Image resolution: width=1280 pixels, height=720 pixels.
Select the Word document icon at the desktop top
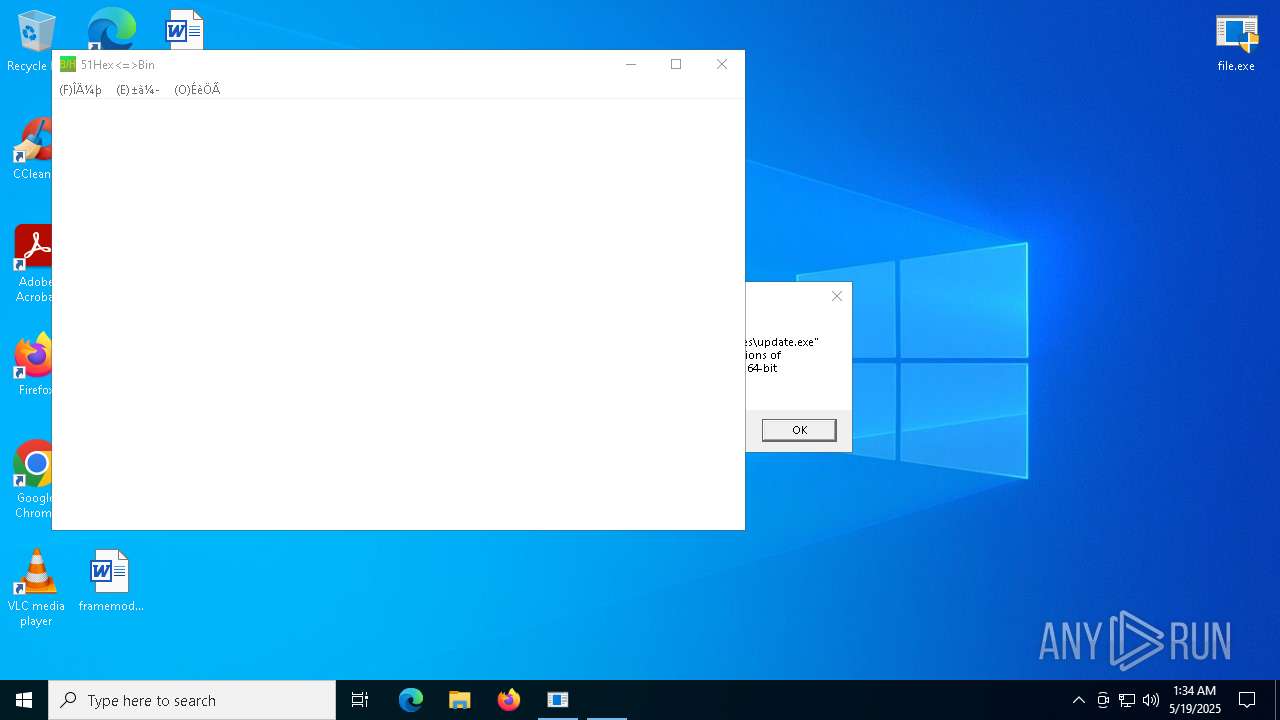(x=185, y=29)
